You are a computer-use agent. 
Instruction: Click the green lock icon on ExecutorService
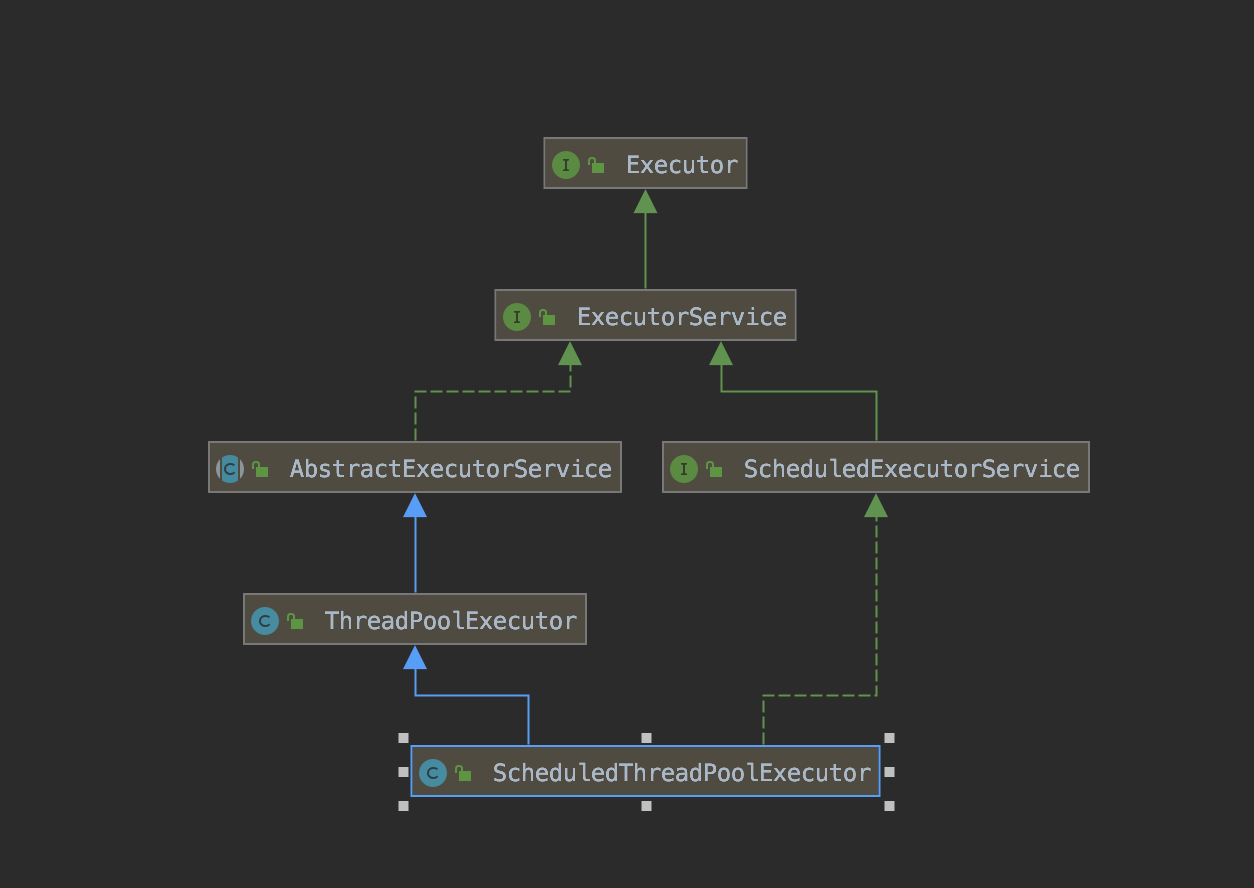pyautogui.click(x=547, y=318)
